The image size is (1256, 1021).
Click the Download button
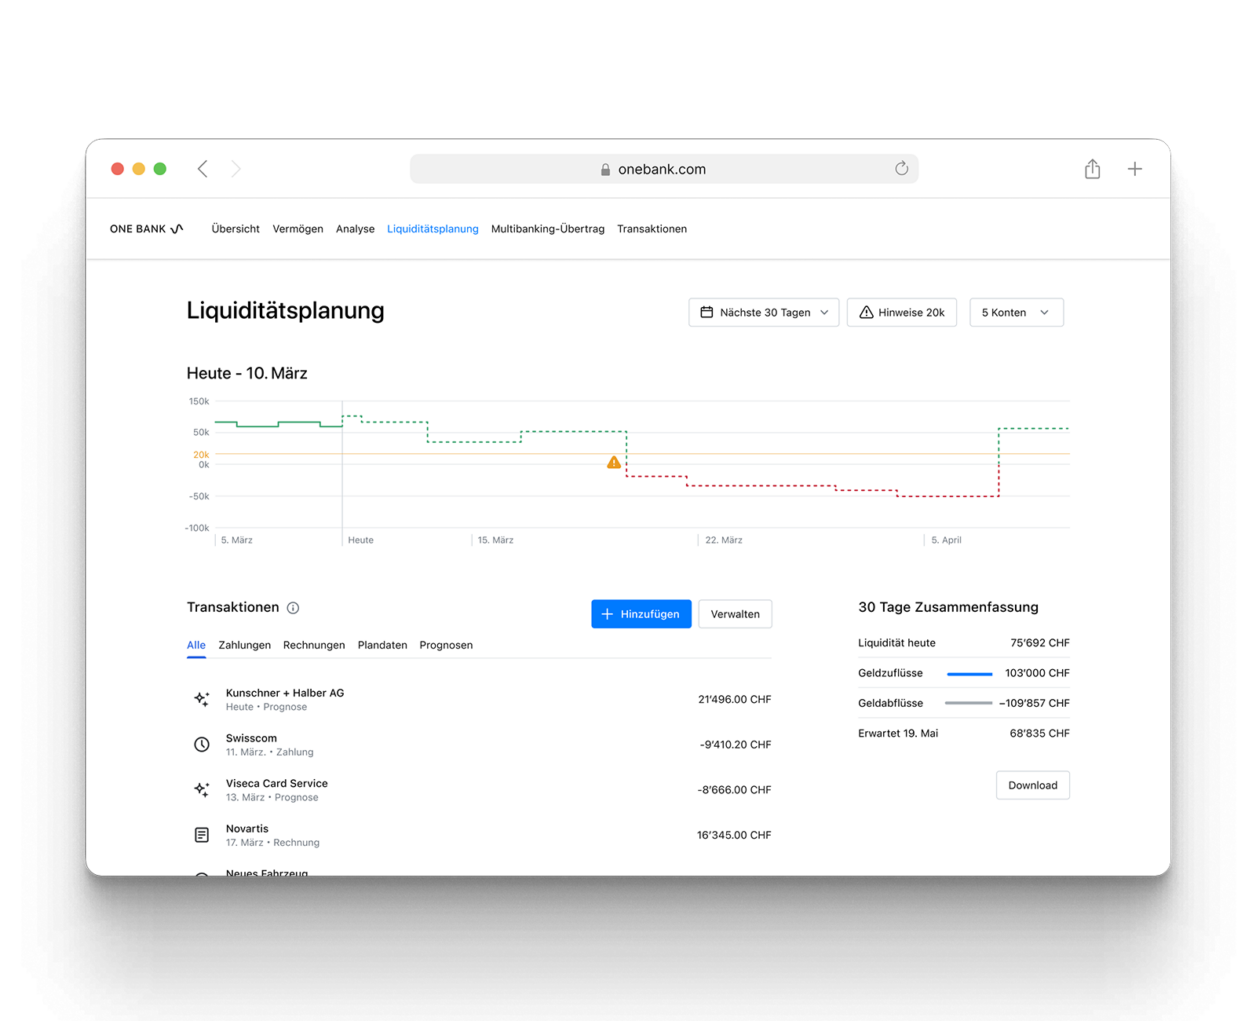coord(1033,785)
